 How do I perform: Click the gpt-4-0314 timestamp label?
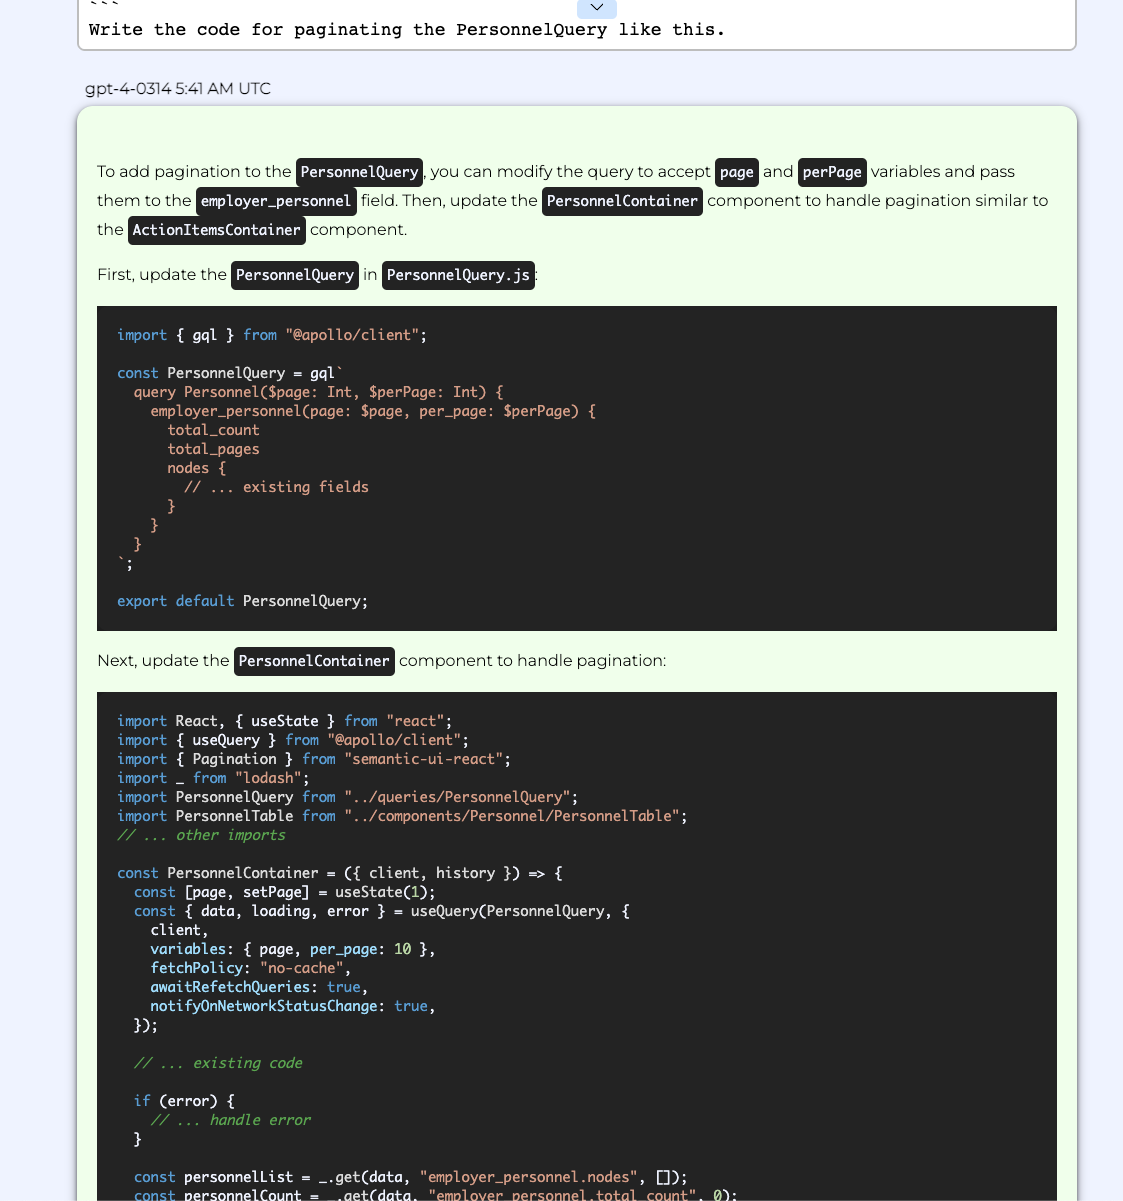click(178, 88)
